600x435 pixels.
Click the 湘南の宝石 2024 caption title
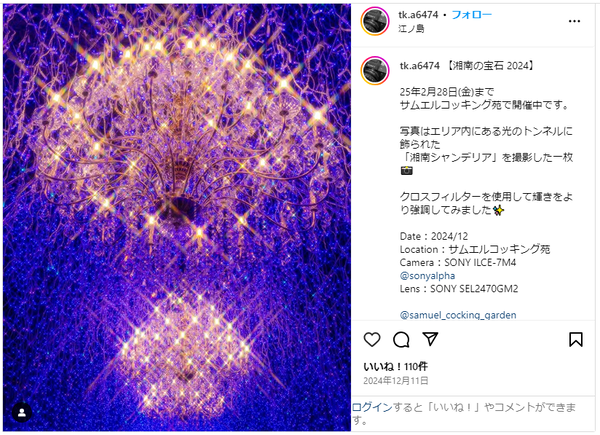point(490,66)
